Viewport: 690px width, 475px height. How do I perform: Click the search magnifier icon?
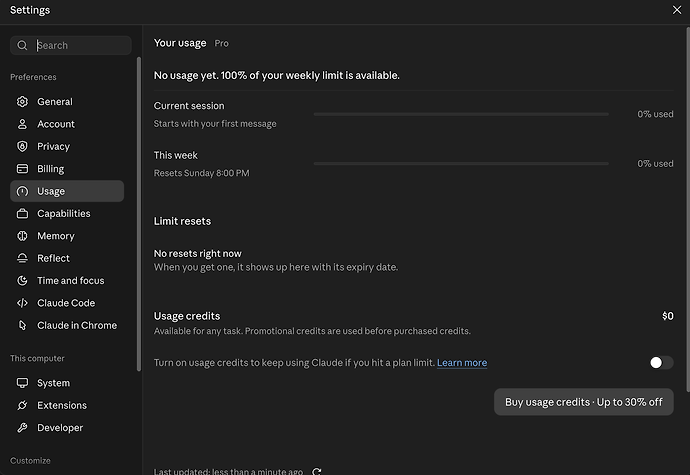pos(22,45)
